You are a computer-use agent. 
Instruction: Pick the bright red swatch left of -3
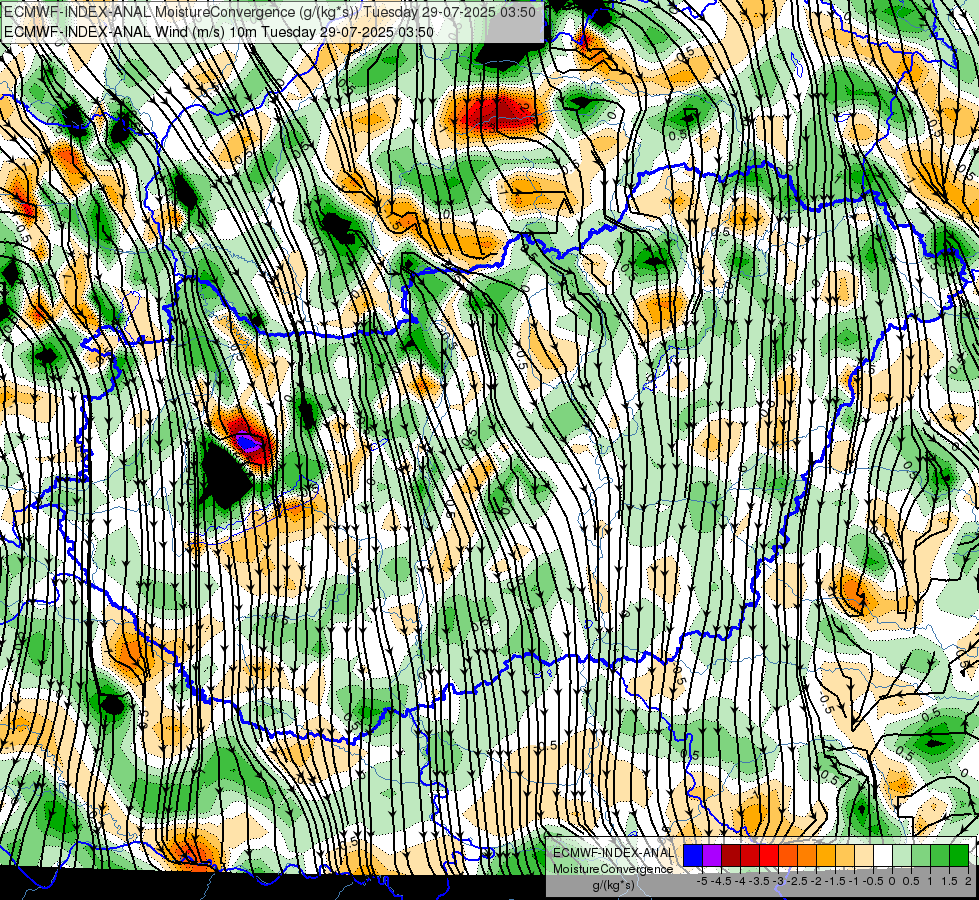click(x=769, y=855)
